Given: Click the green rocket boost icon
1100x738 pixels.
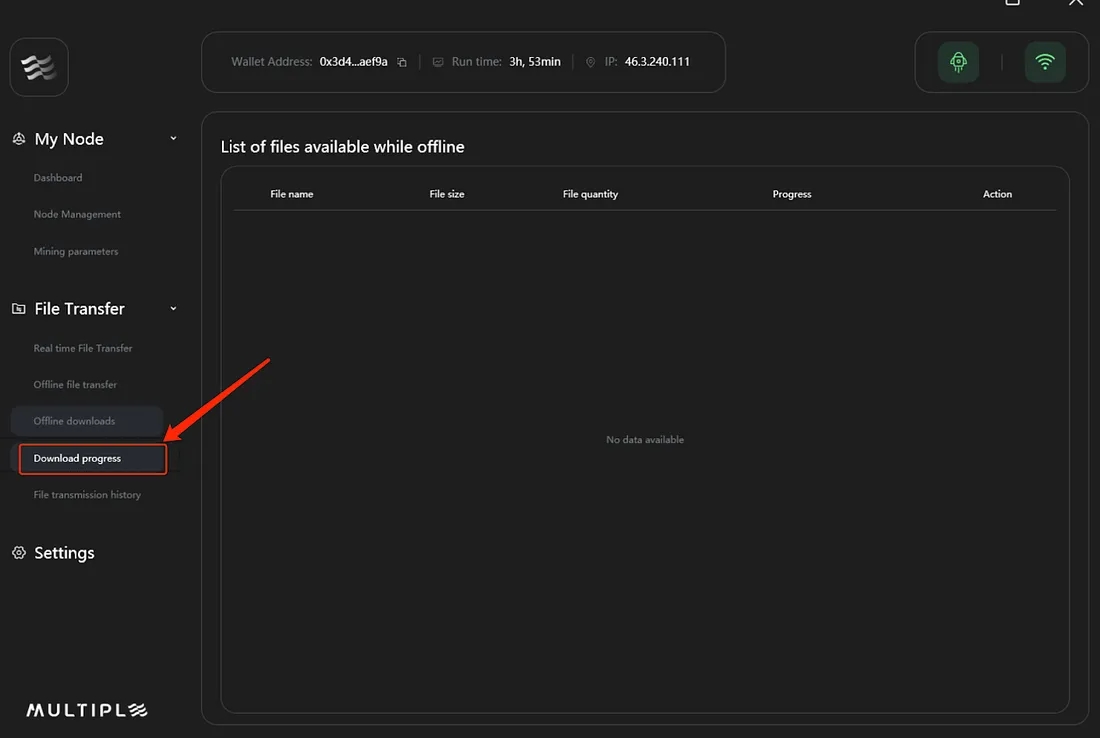Looking at the screenshot, I should pyautogui.click(x=958, y=62).
